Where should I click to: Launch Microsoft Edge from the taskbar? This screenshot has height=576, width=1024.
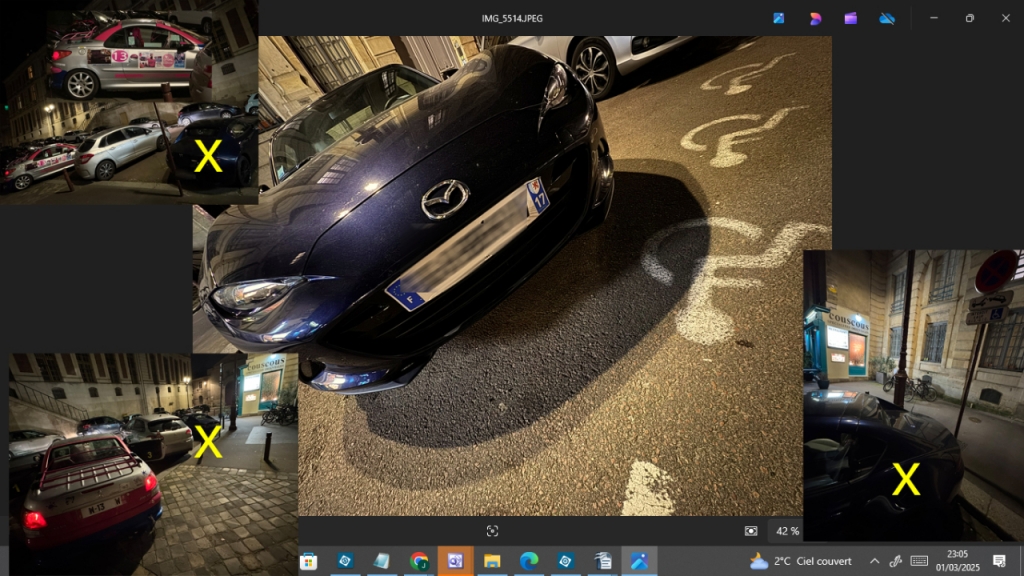[529, 561]
